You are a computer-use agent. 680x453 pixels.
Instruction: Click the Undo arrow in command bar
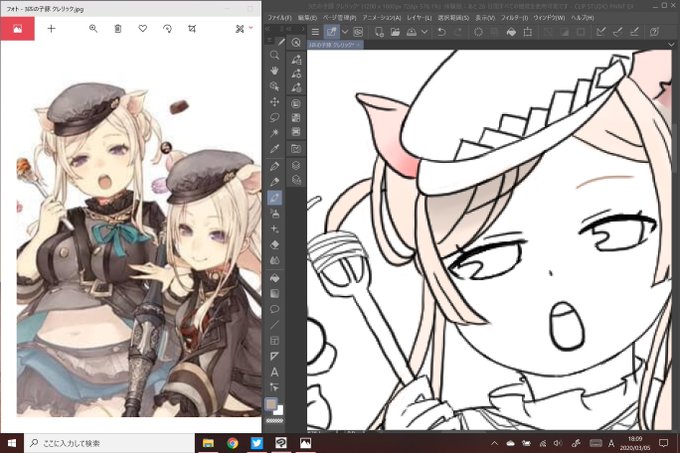(441, 32)
